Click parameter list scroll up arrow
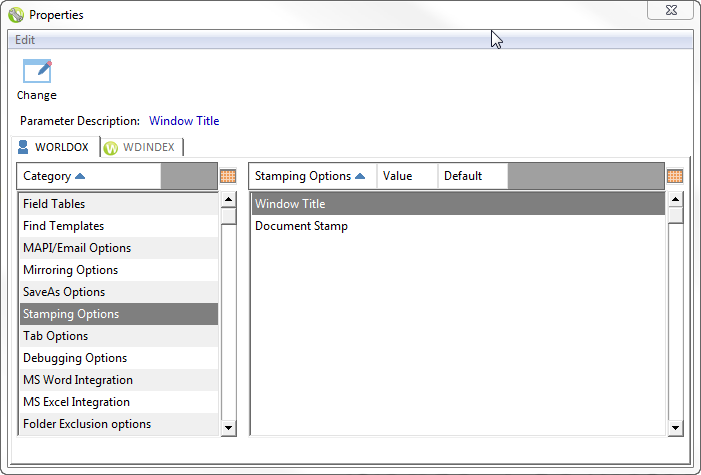This screenshot has height=475, width=701. [x=675, y=199]
